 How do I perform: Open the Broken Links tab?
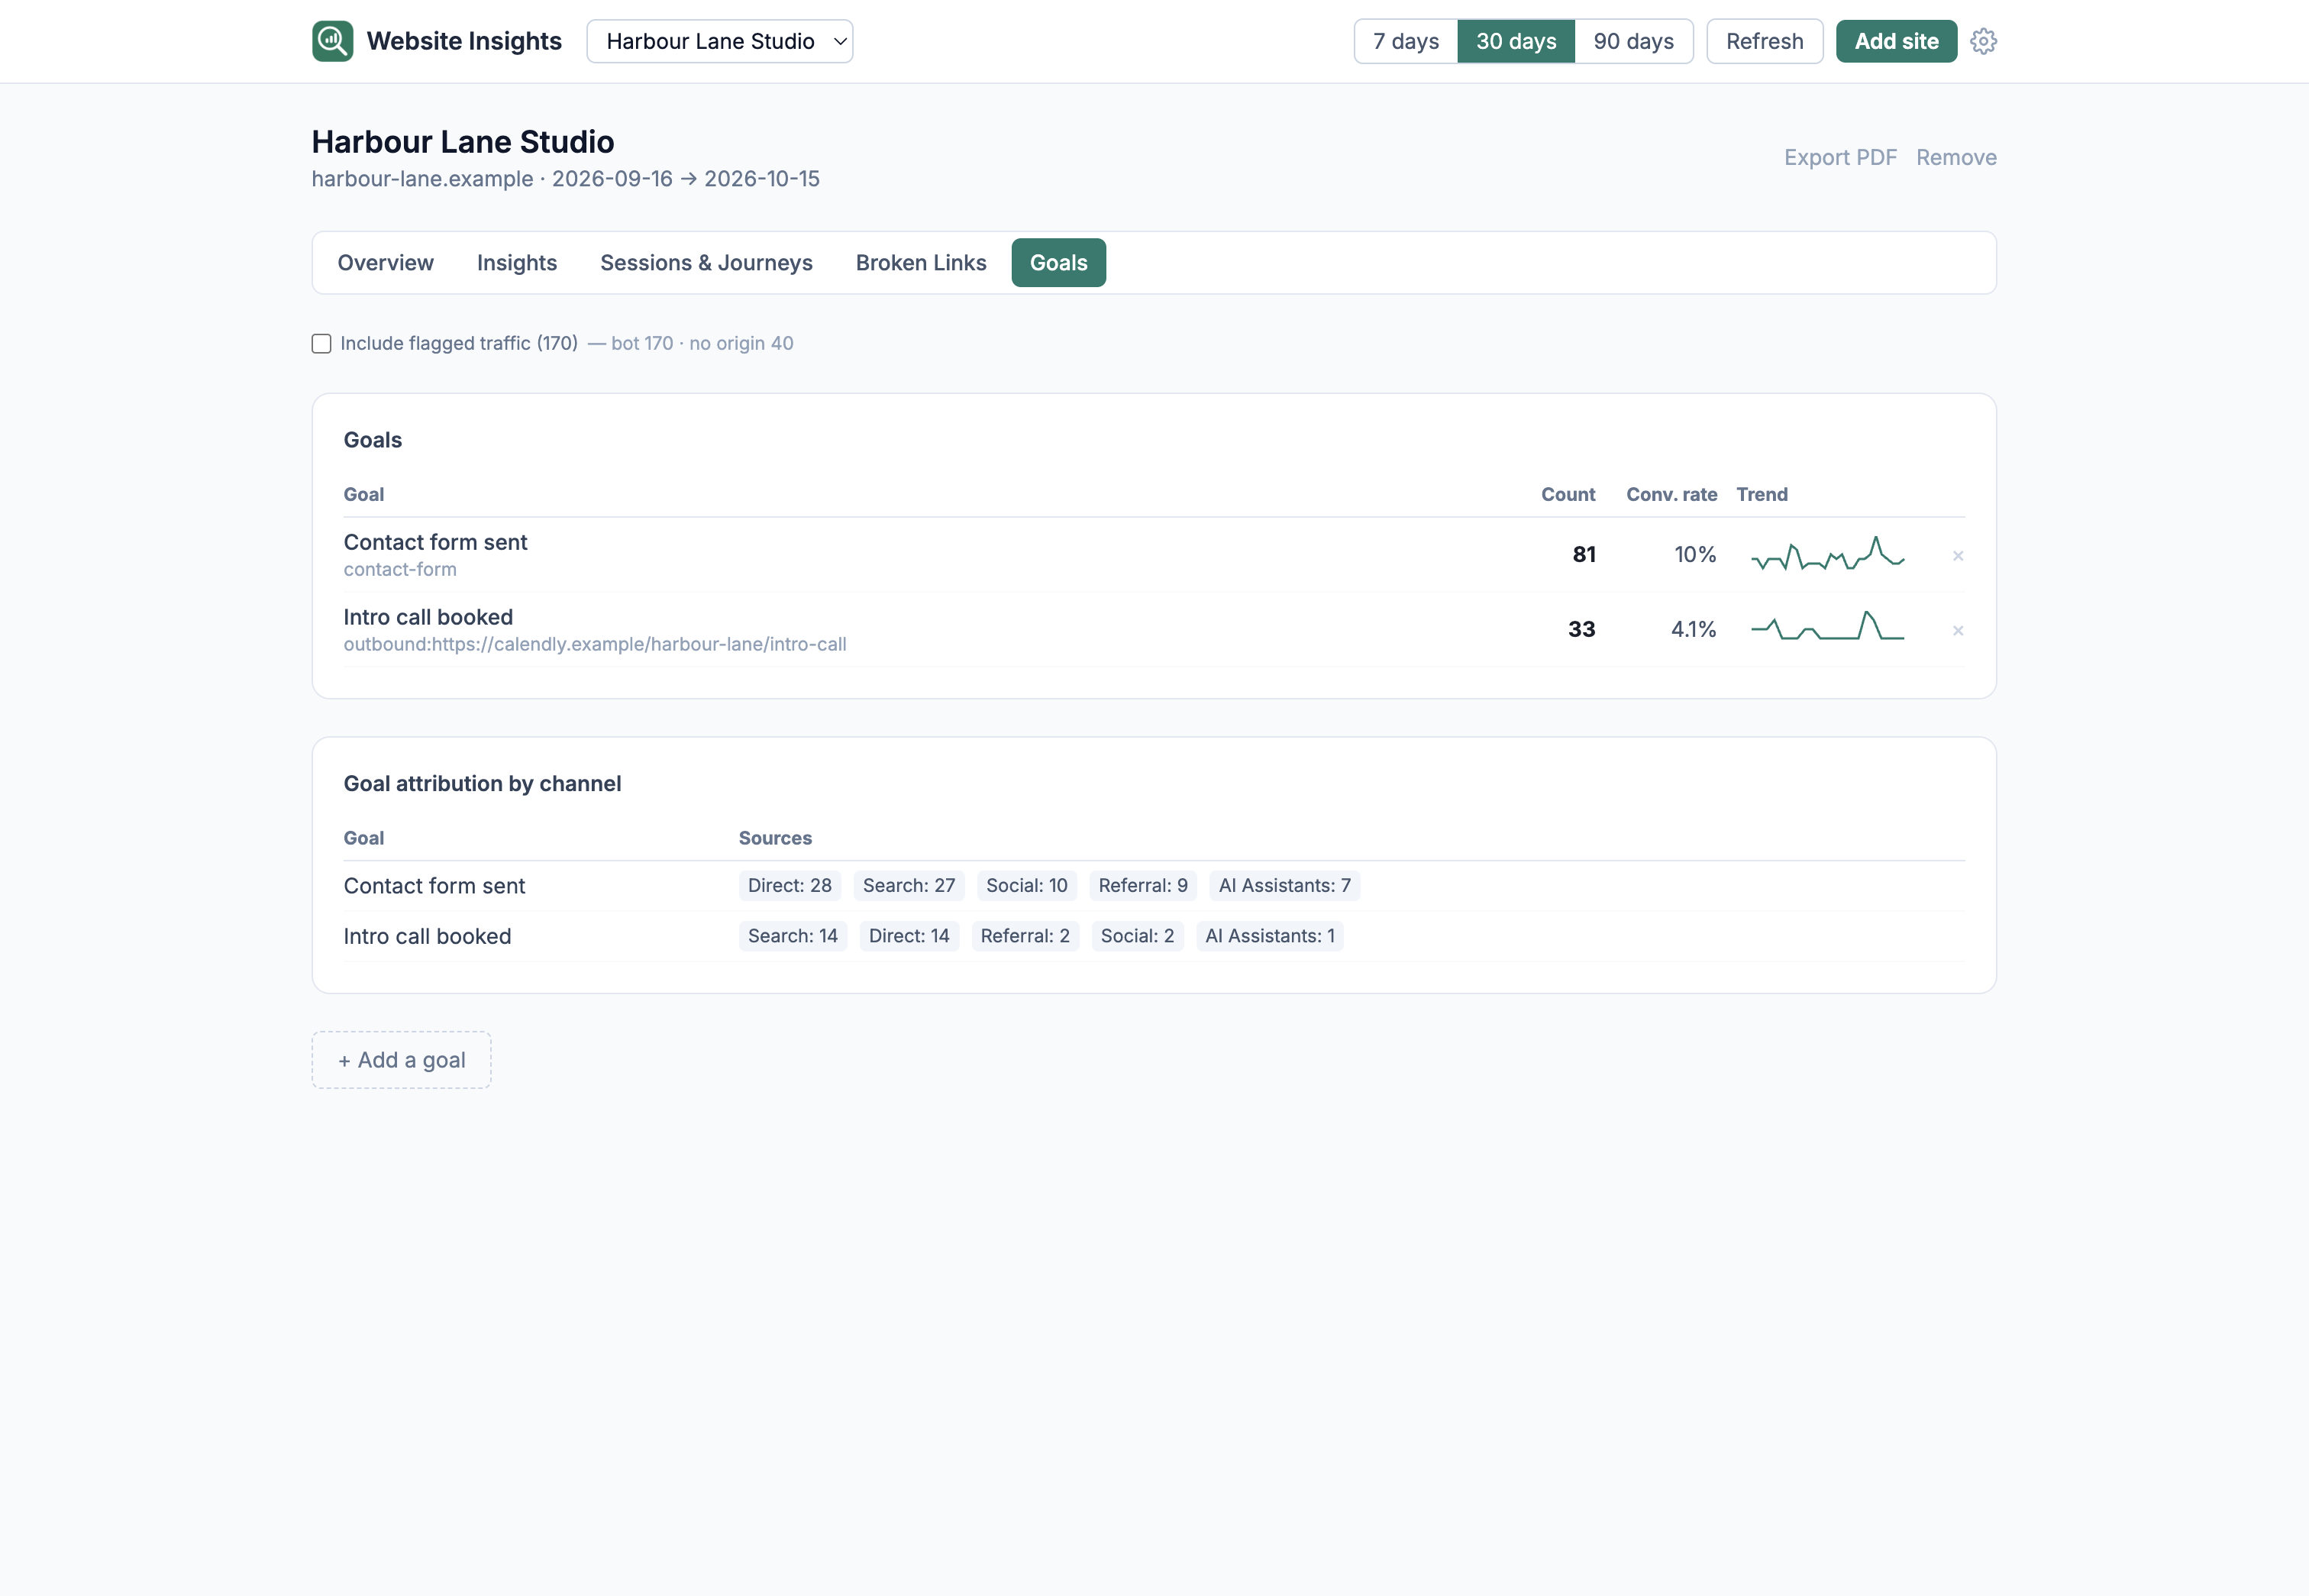point(920,262)
